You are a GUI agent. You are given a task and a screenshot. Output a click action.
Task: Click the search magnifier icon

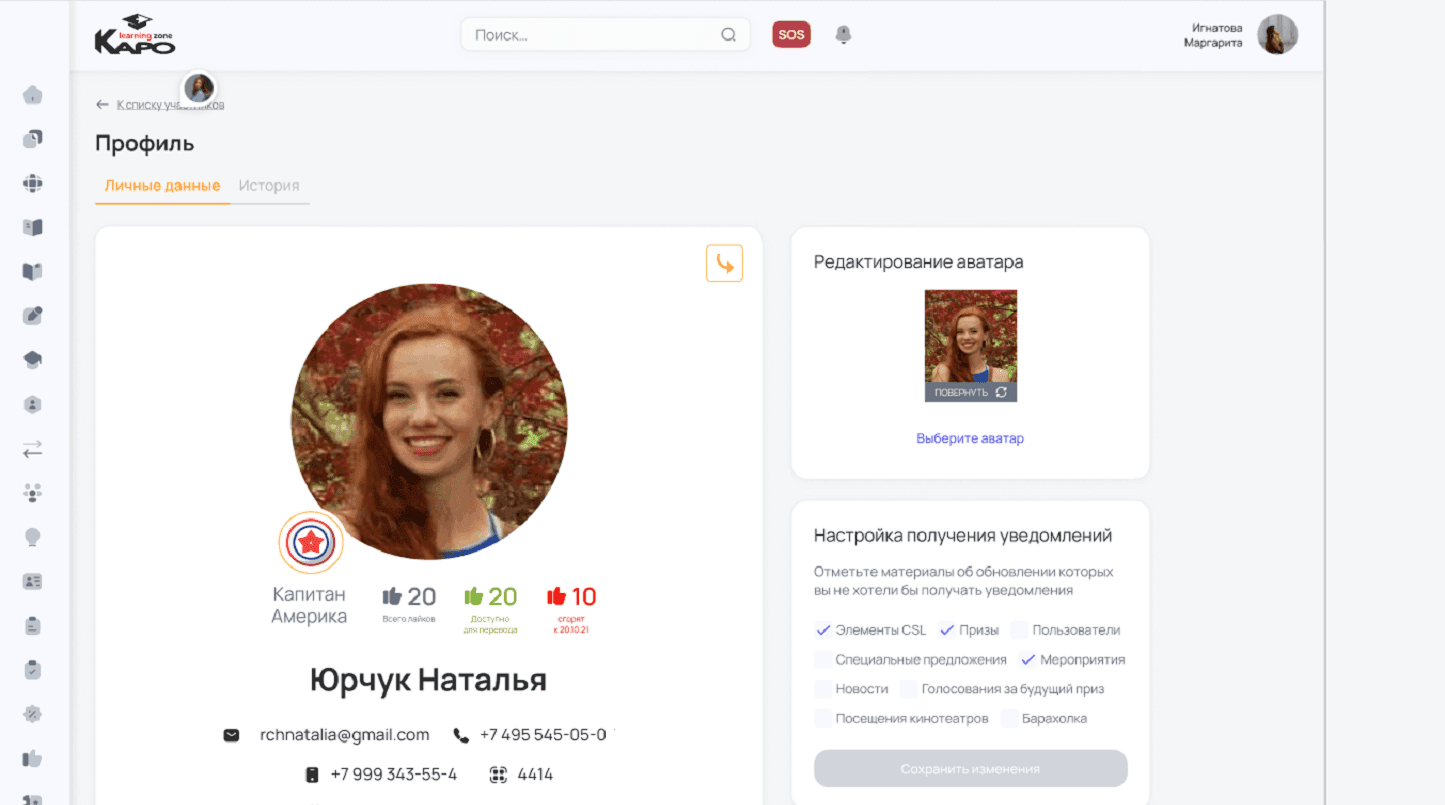tap(728, 35)
